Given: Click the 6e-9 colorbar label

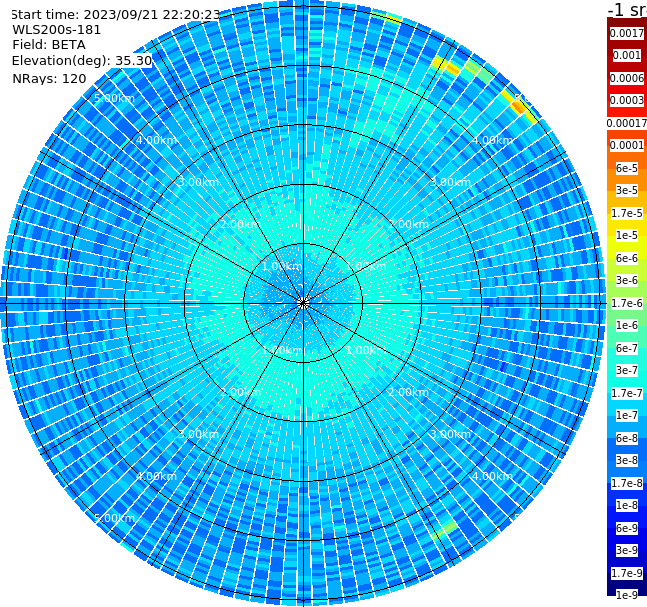Looking at the screenshot, I should pos(627,528).
